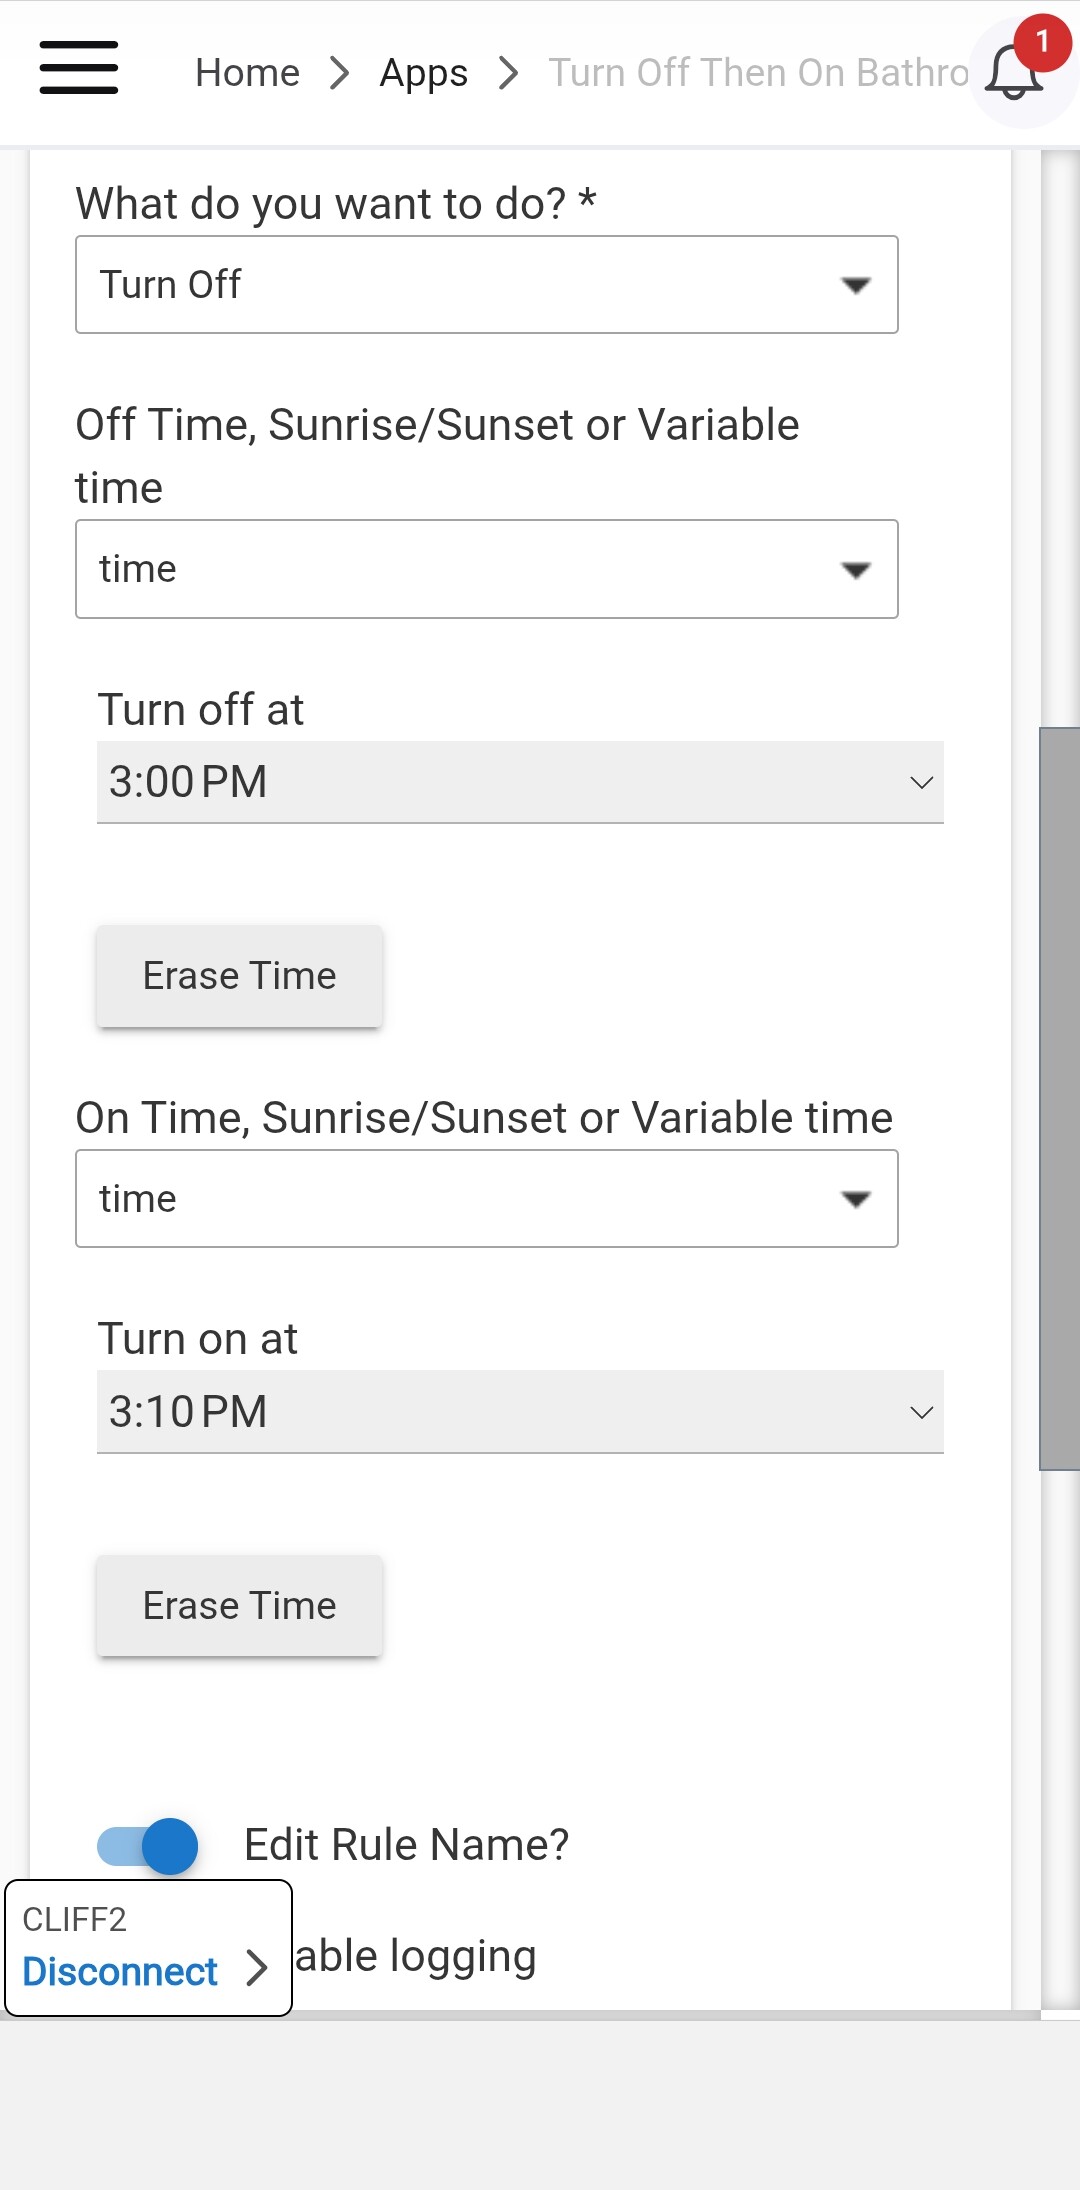Expand the On Time type dropdown
Image resolution: width=1080 pixels, height=2190 pixels.
(x=486, y=1199)
